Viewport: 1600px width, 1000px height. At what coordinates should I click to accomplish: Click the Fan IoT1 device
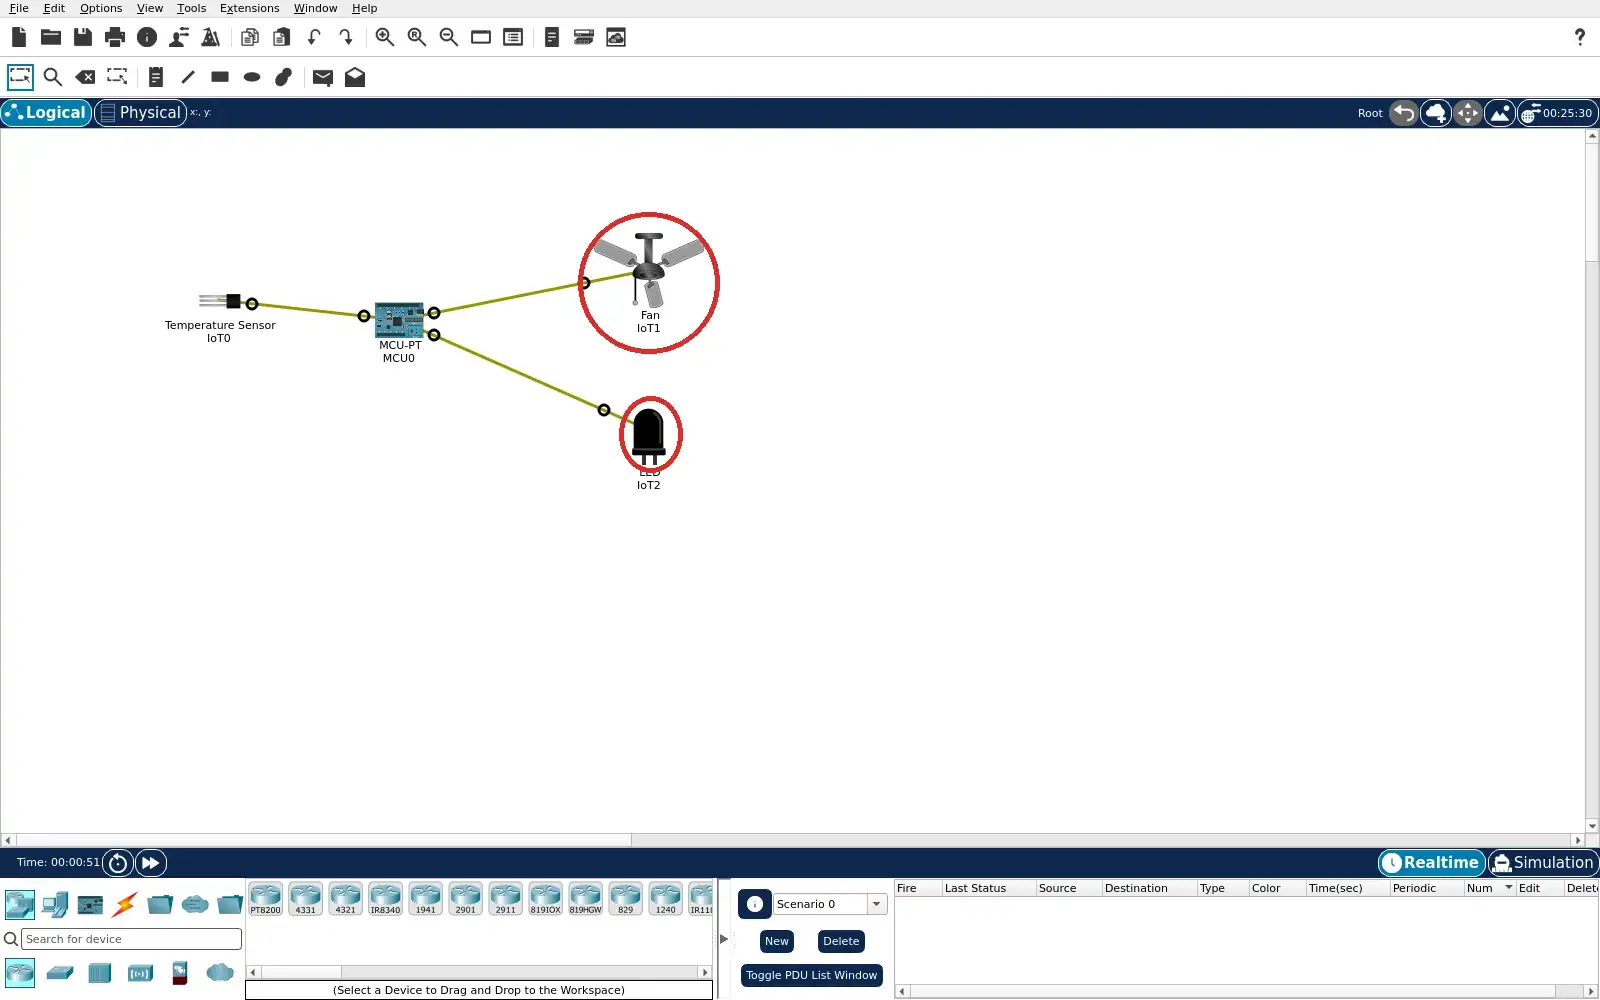click(649, 270)
